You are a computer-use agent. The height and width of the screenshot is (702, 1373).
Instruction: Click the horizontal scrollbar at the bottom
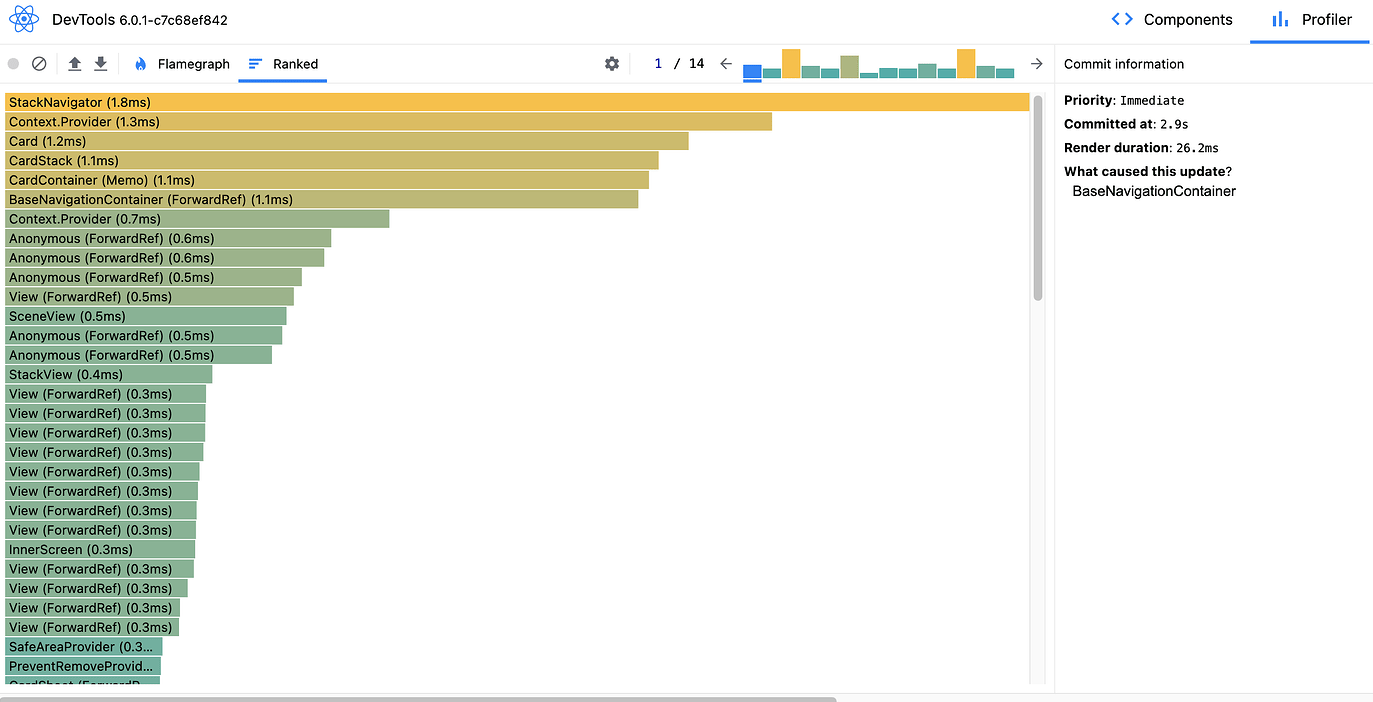coord(420,695)
